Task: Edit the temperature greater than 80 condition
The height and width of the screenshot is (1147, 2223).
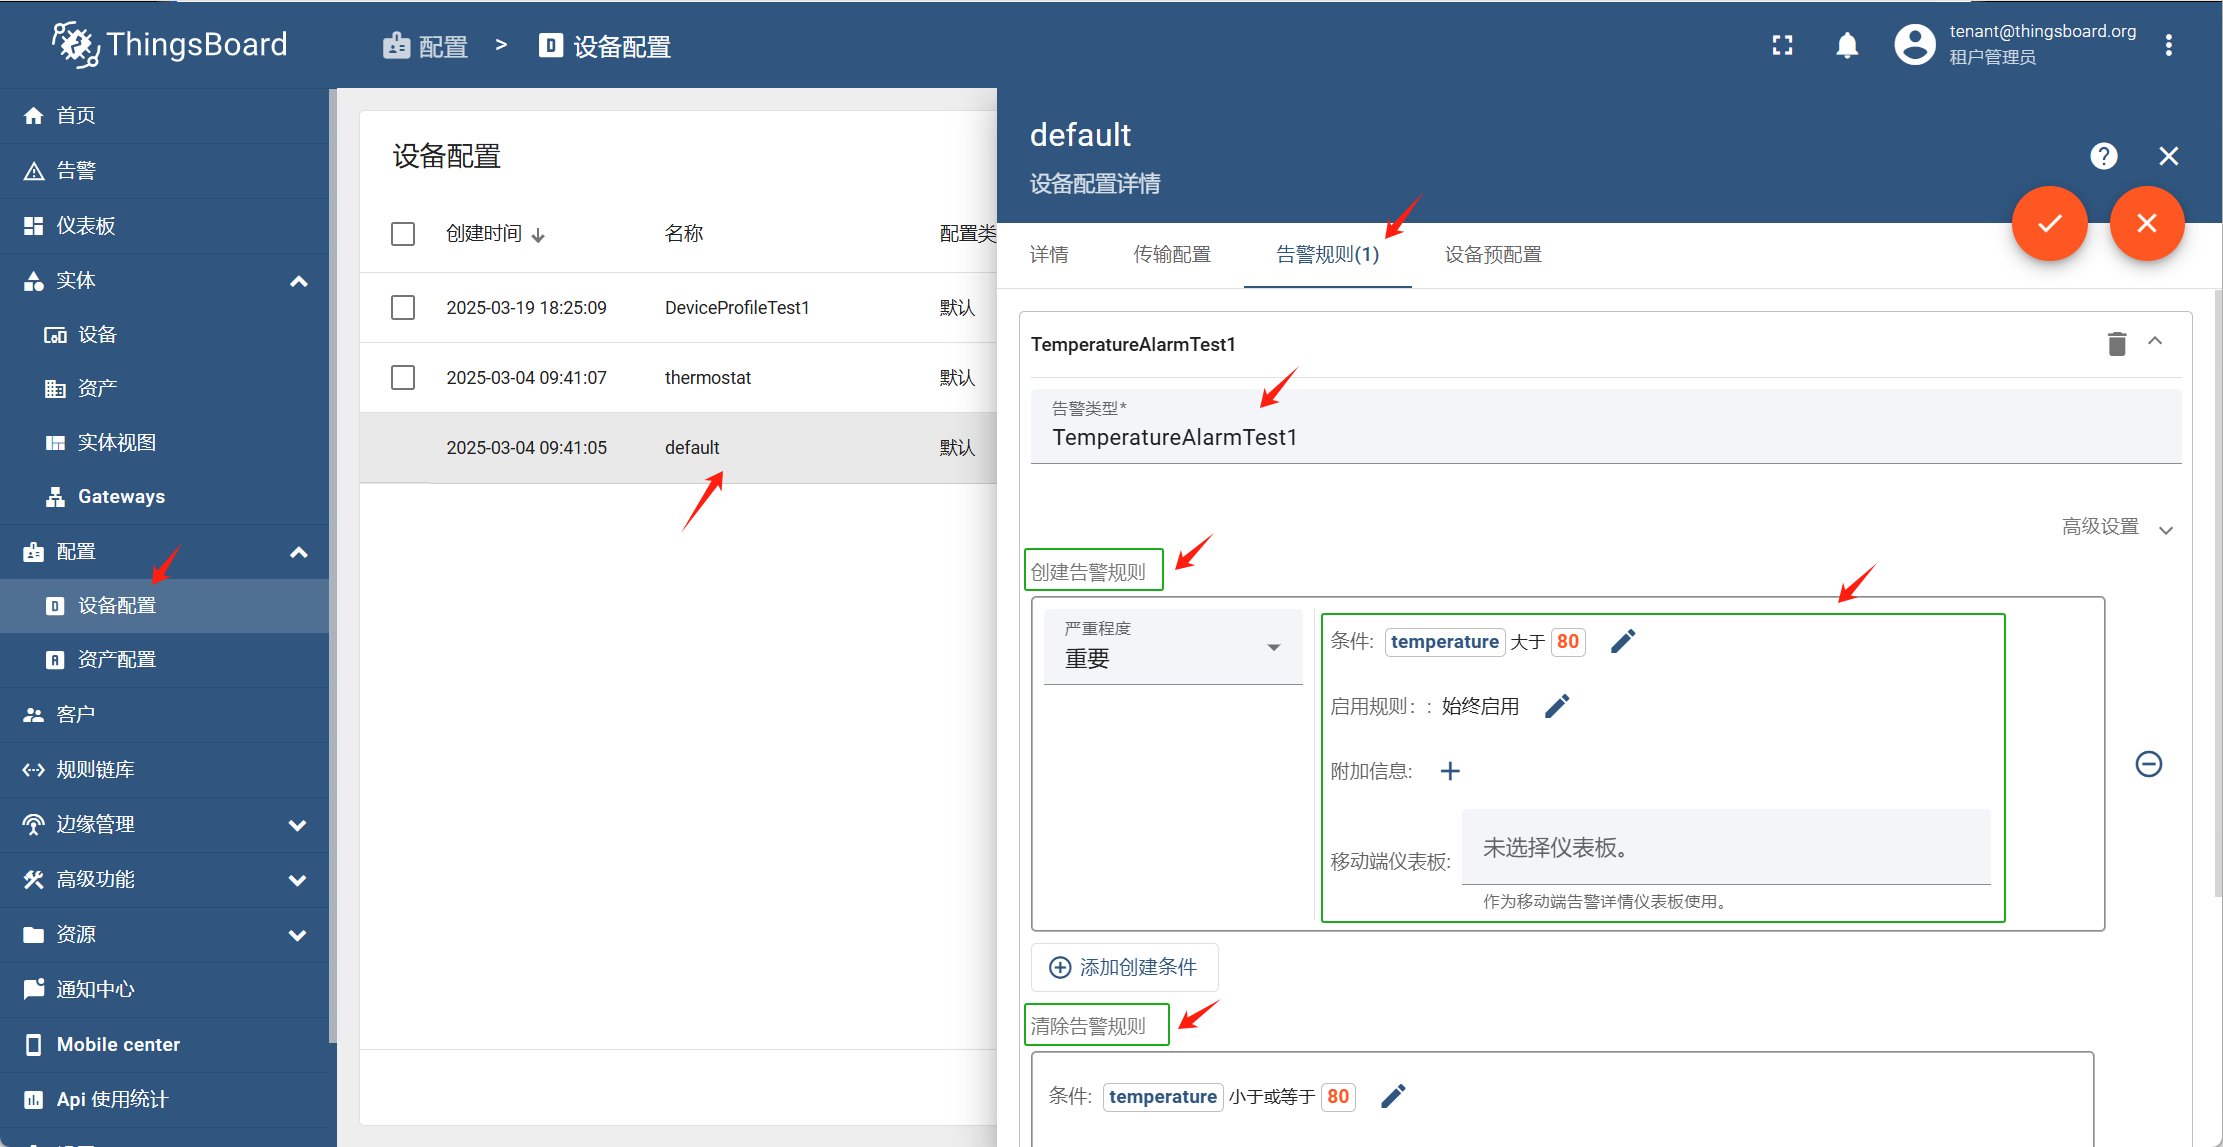Action: 1623,641
